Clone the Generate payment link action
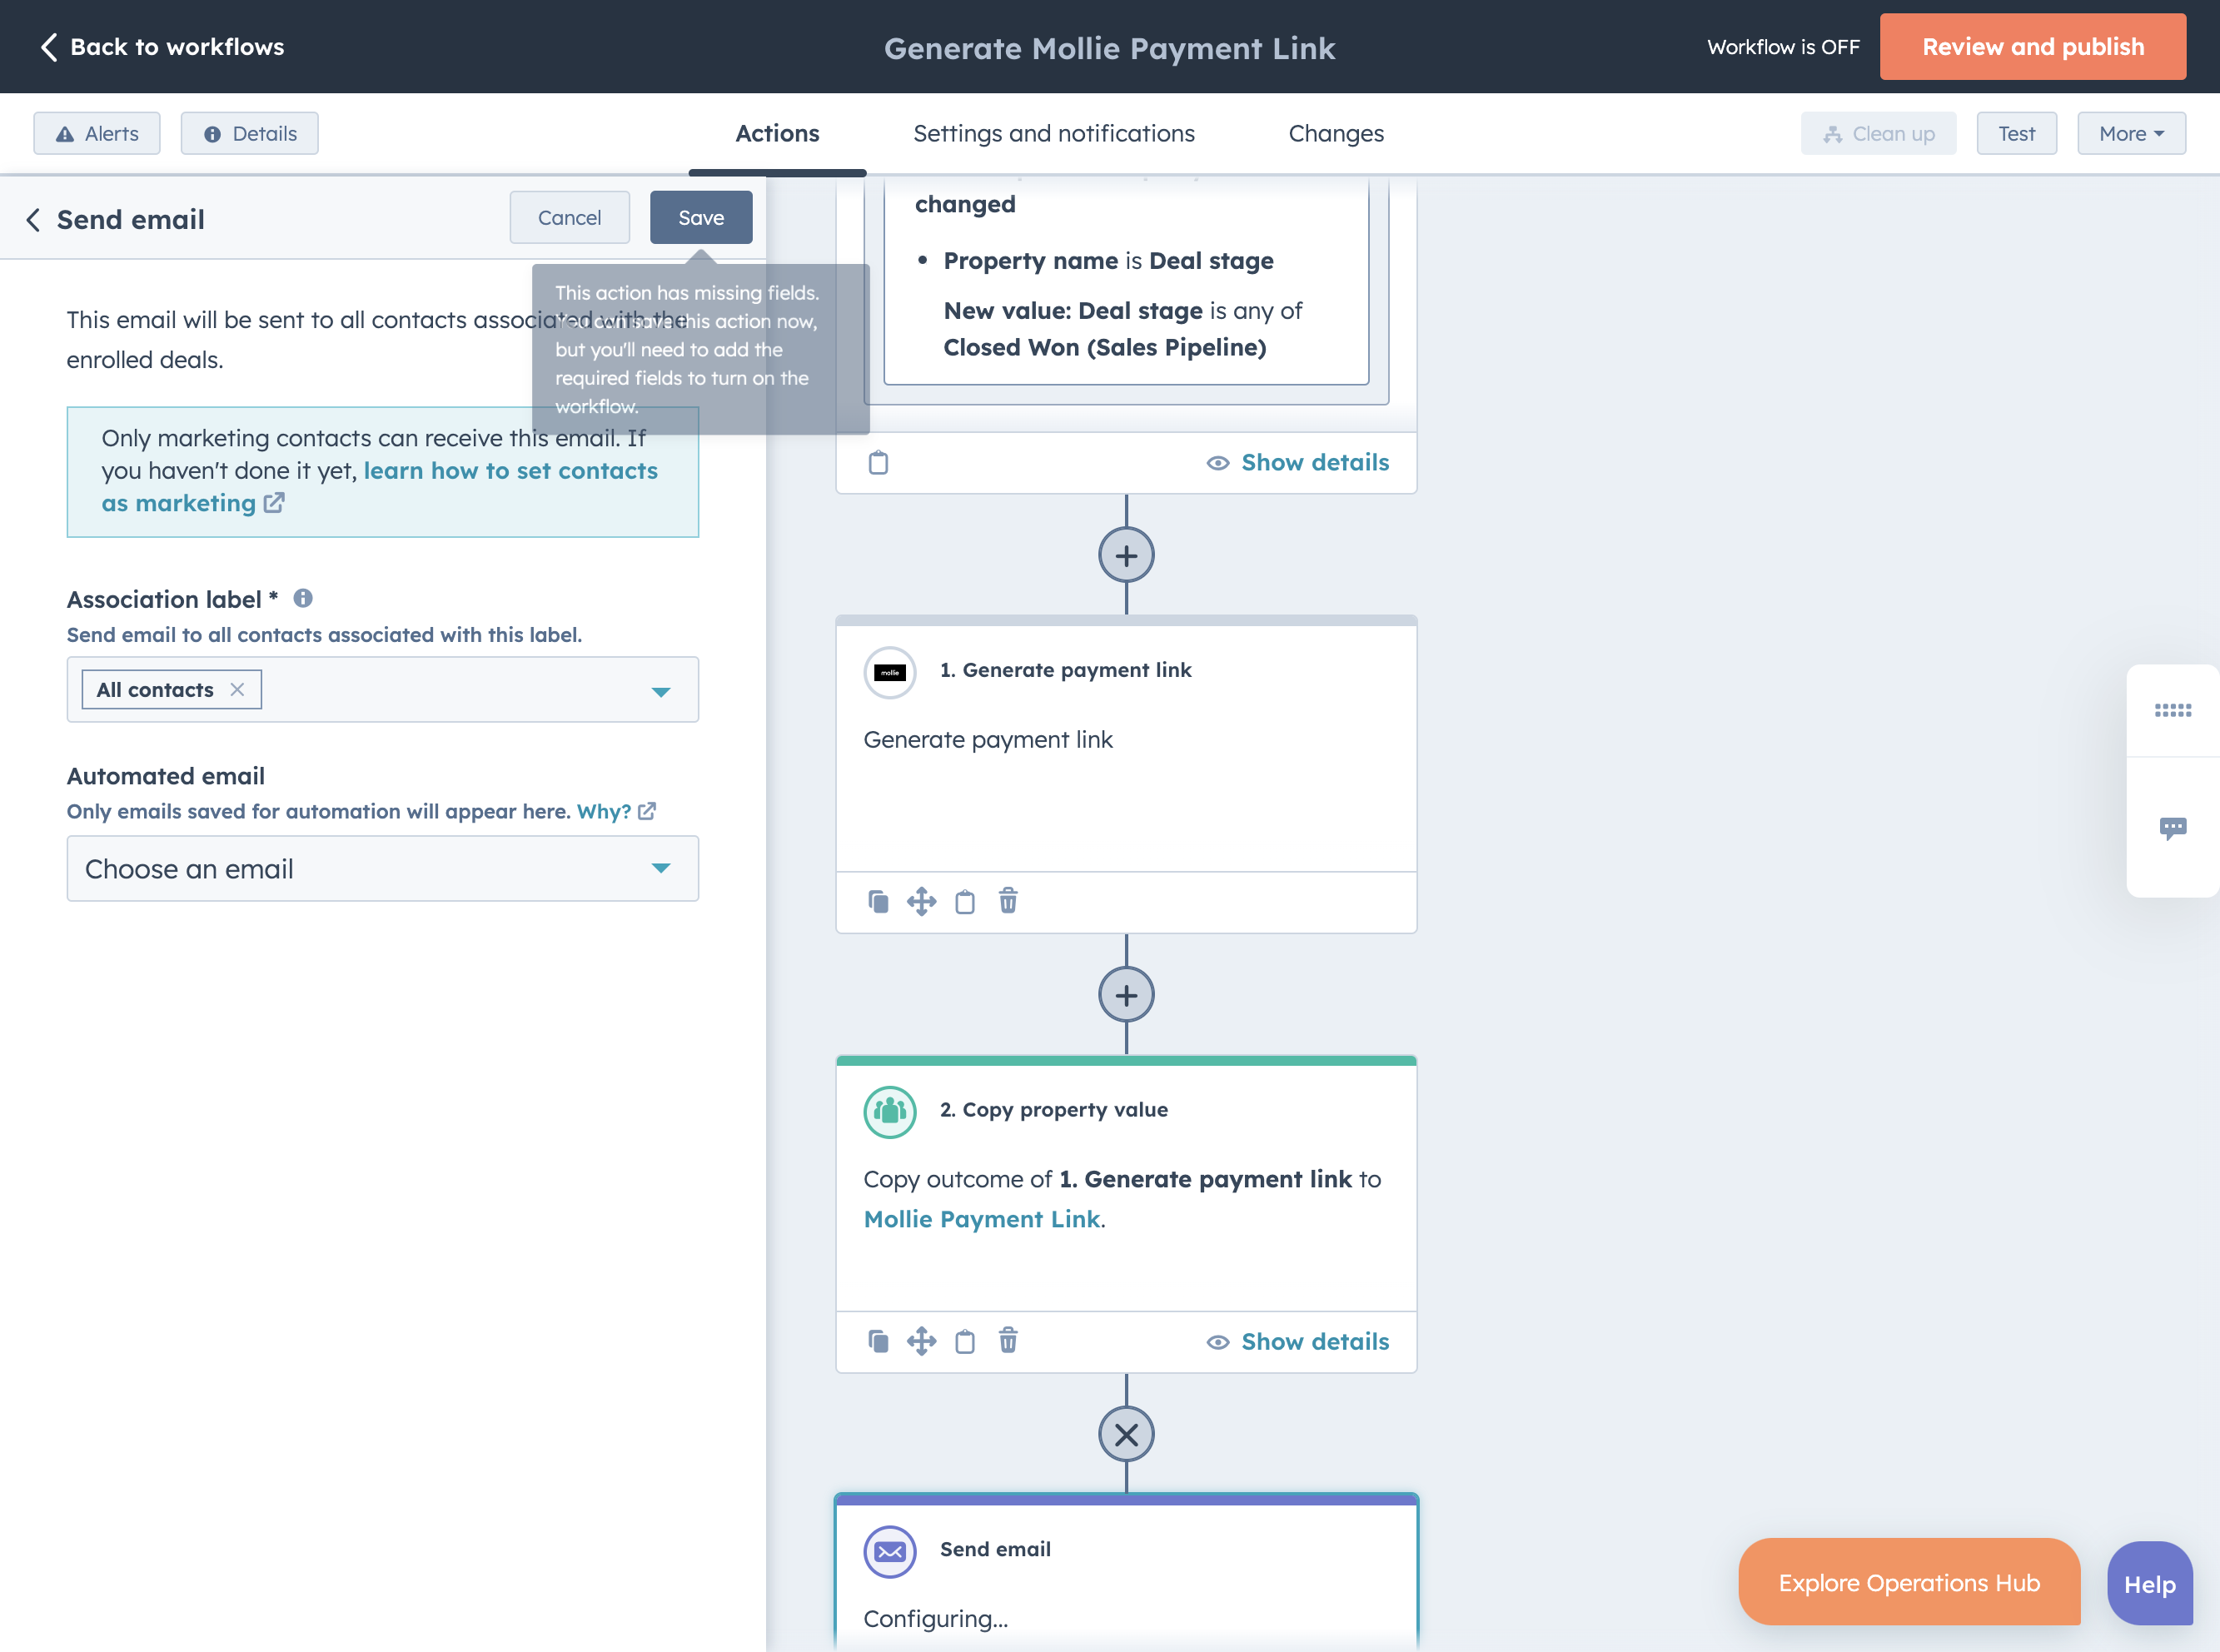Viewport: 2220px width, 1652px height. coord(878,901)
